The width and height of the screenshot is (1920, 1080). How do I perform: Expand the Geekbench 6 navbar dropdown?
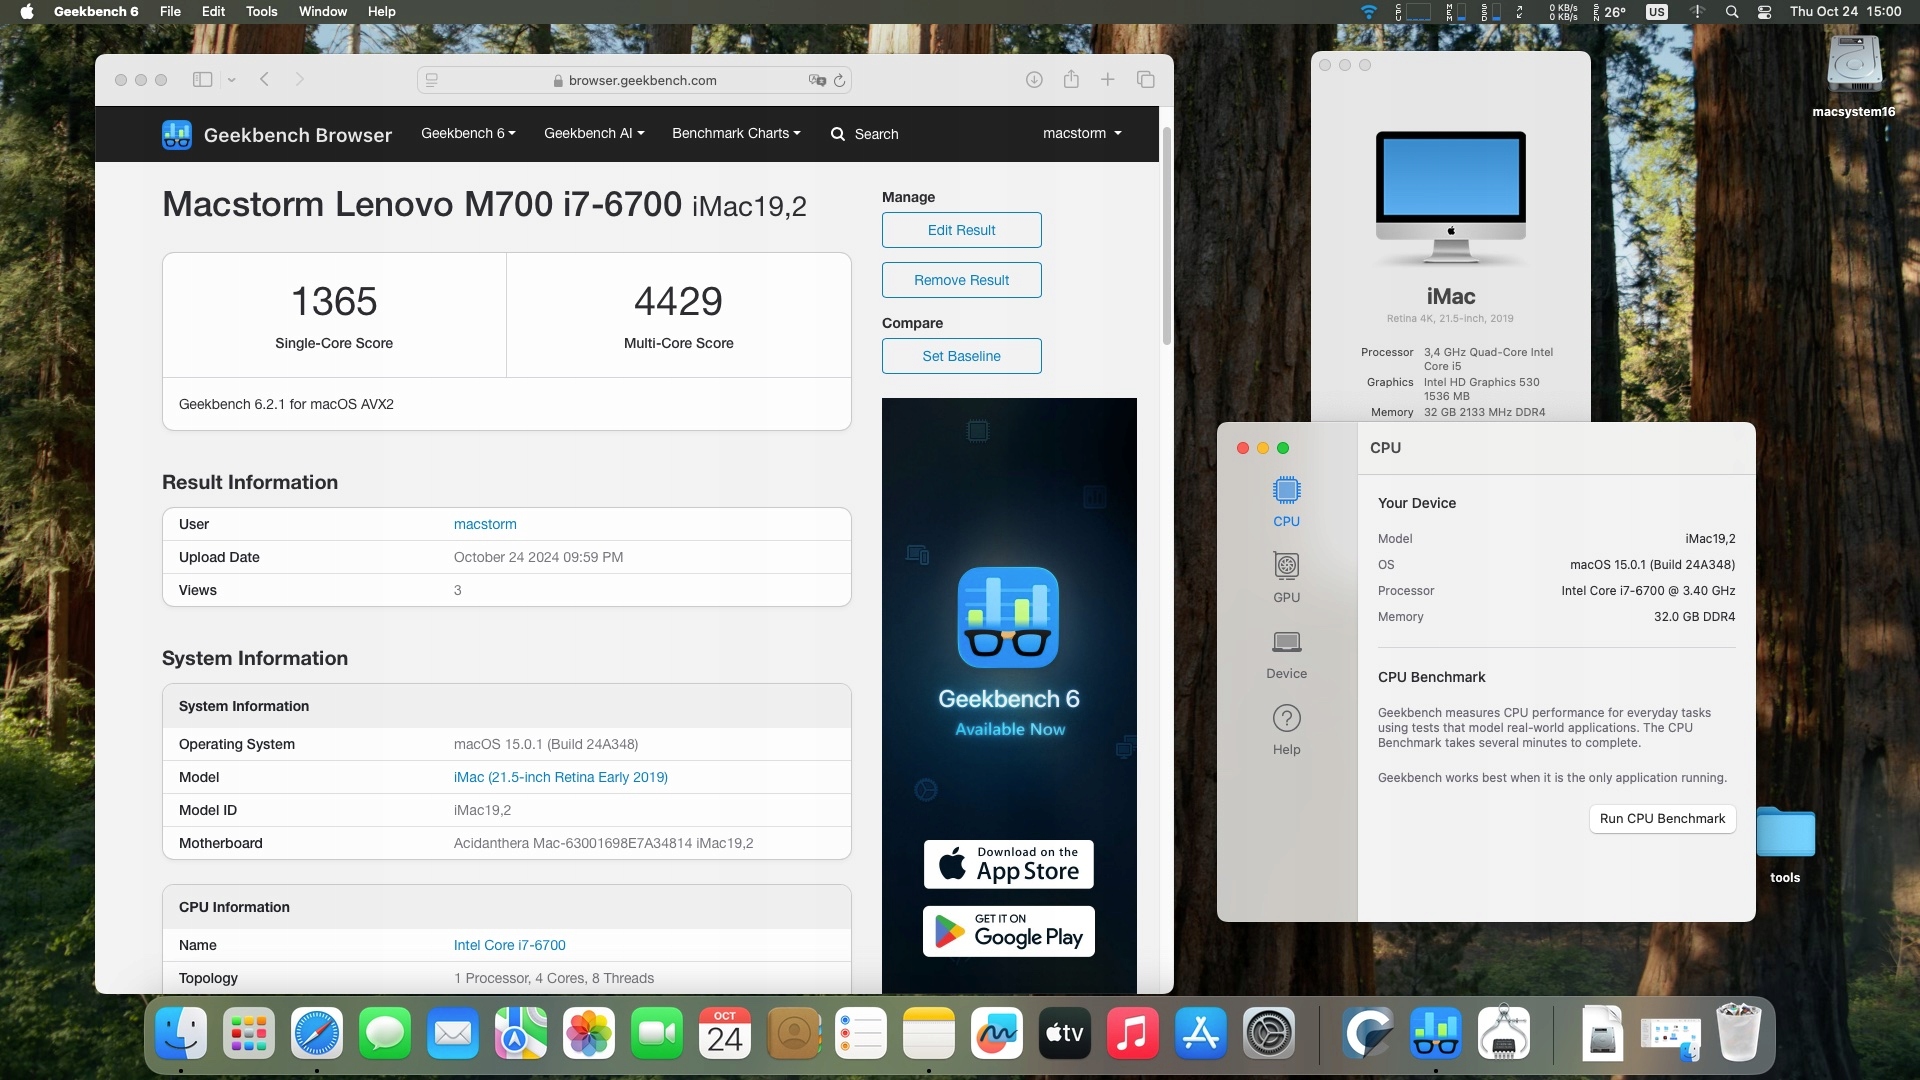468,133
